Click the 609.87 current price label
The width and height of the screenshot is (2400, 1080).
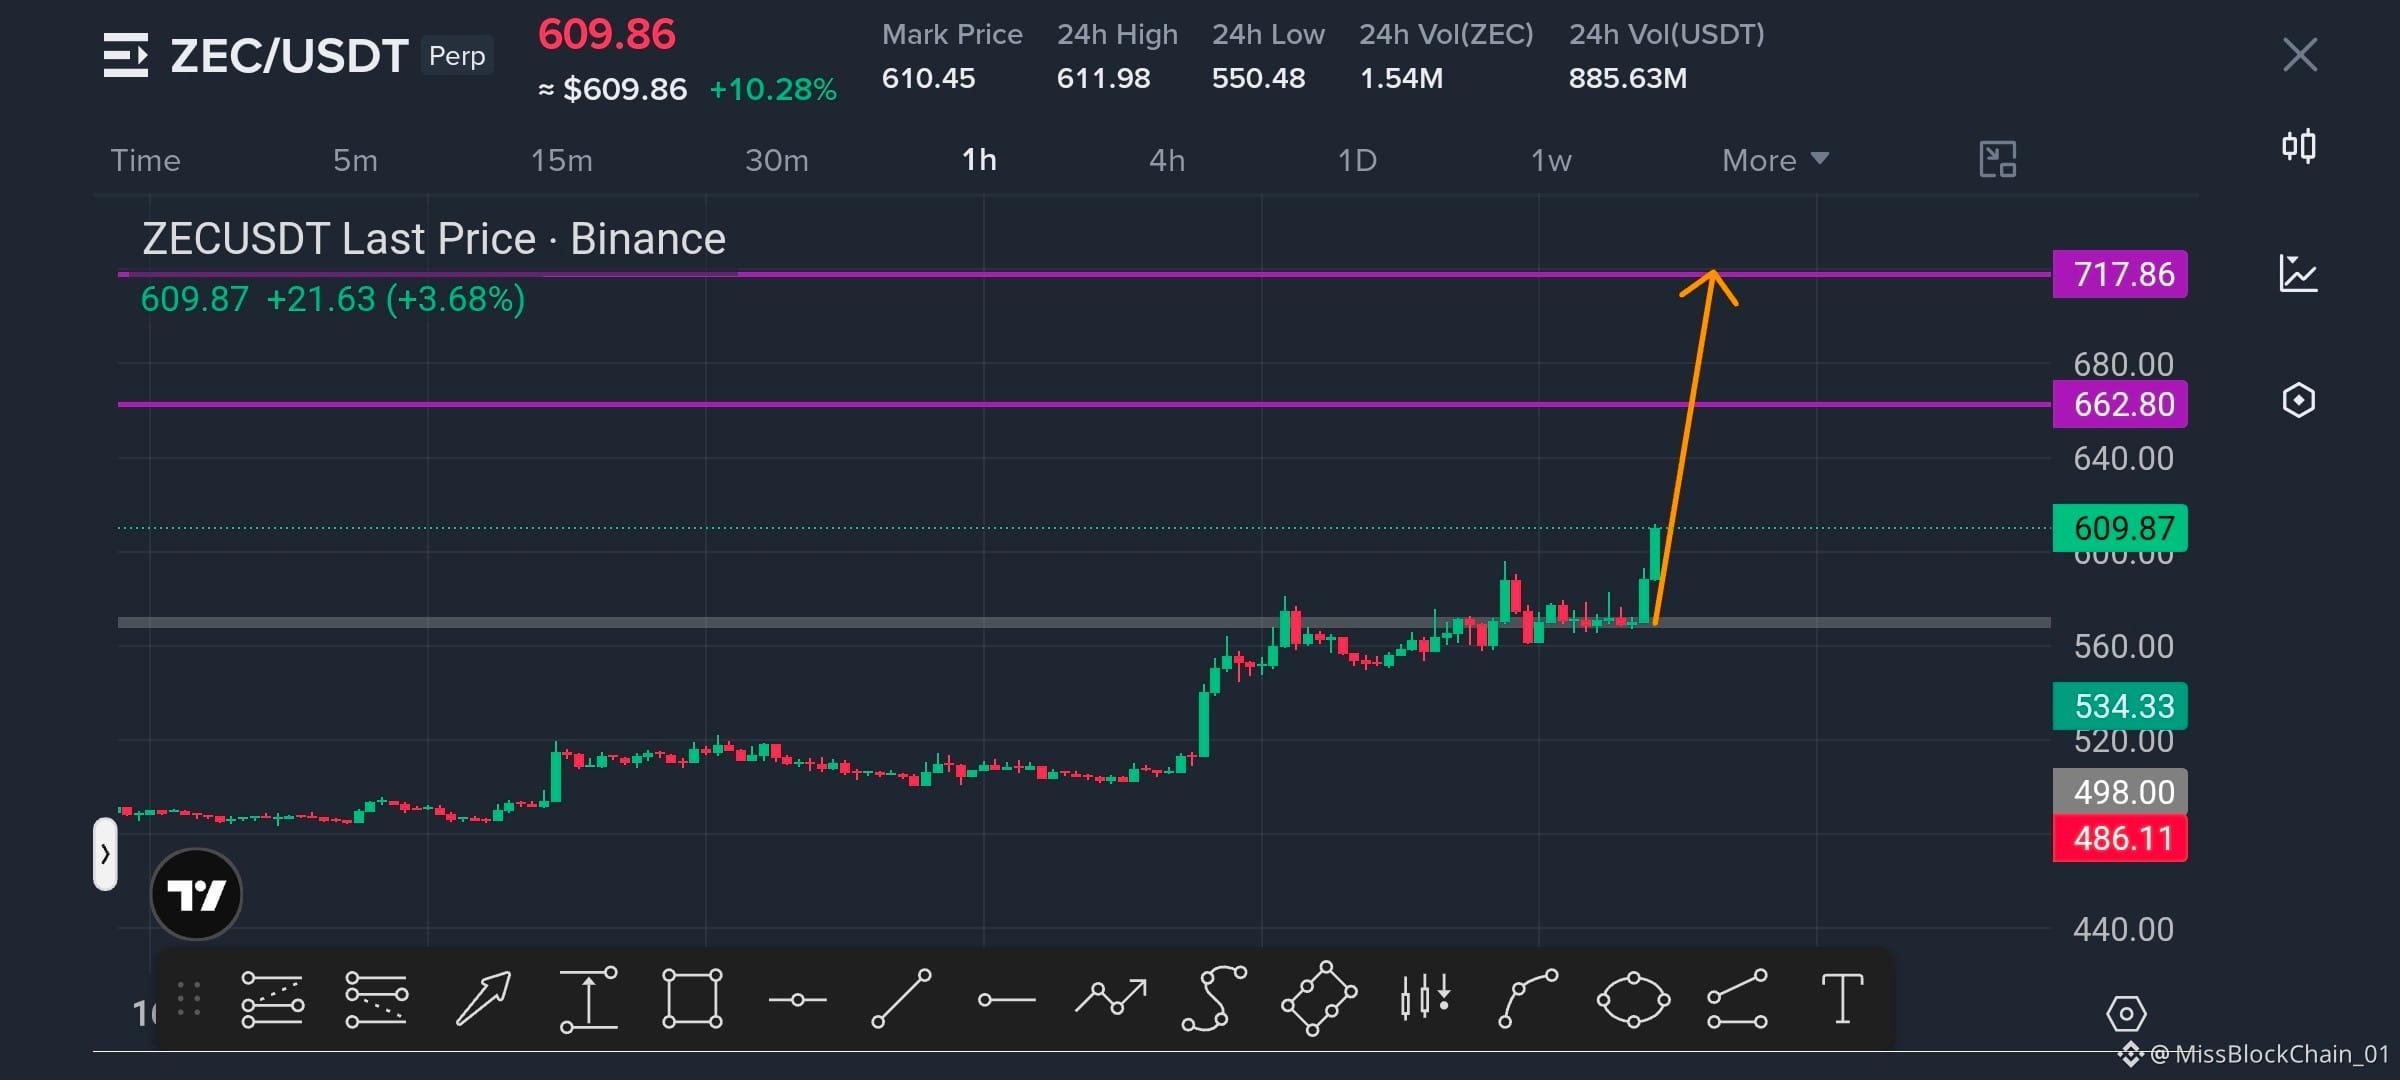tap(2120, 528)
